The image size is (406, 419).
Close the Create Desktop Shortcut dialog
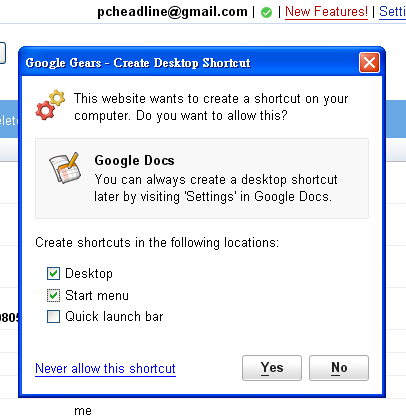[369, 62]
